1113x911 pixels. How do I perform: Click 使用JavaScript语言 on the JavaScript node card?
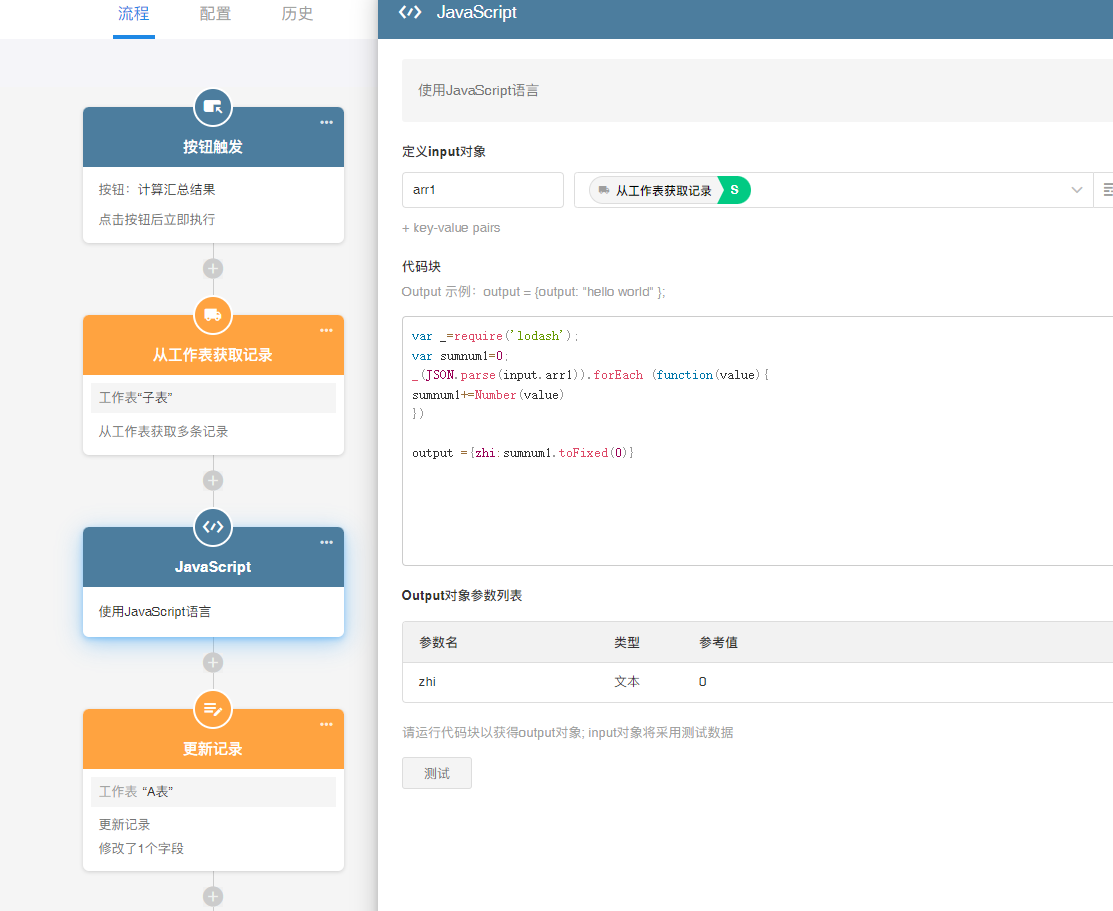tap(155, 611)
